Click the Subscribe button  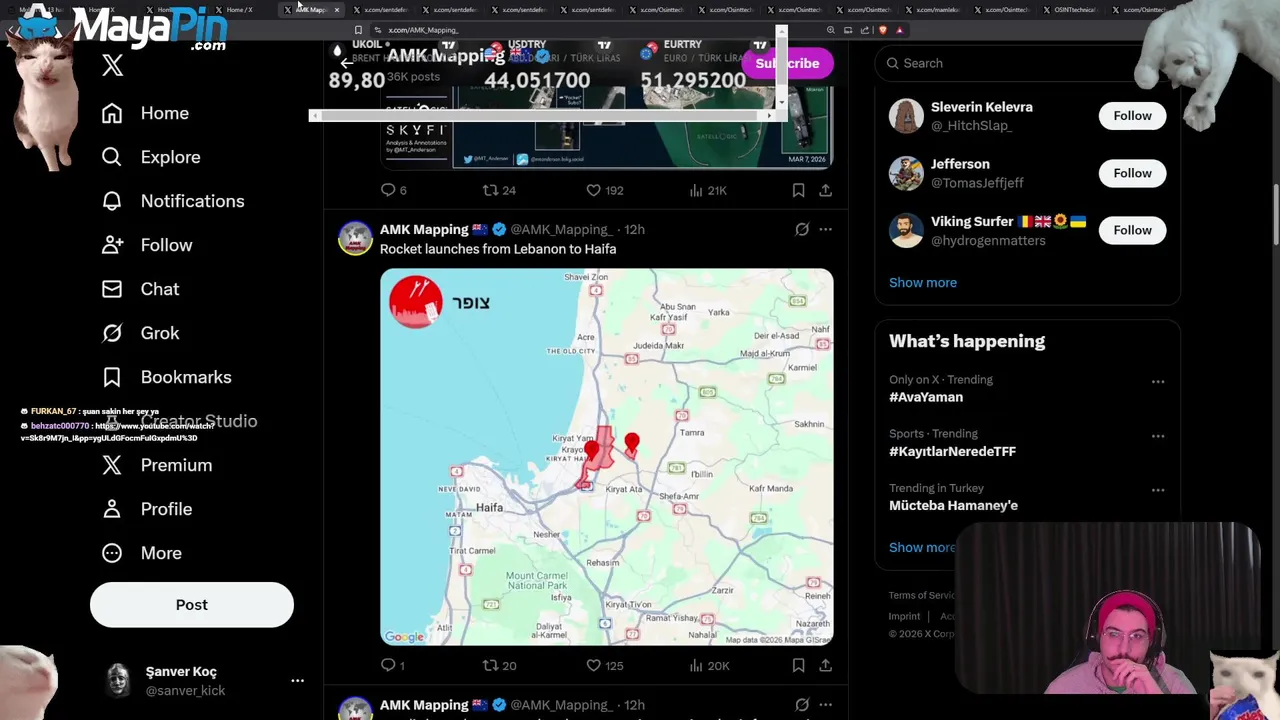click(787, 63)
